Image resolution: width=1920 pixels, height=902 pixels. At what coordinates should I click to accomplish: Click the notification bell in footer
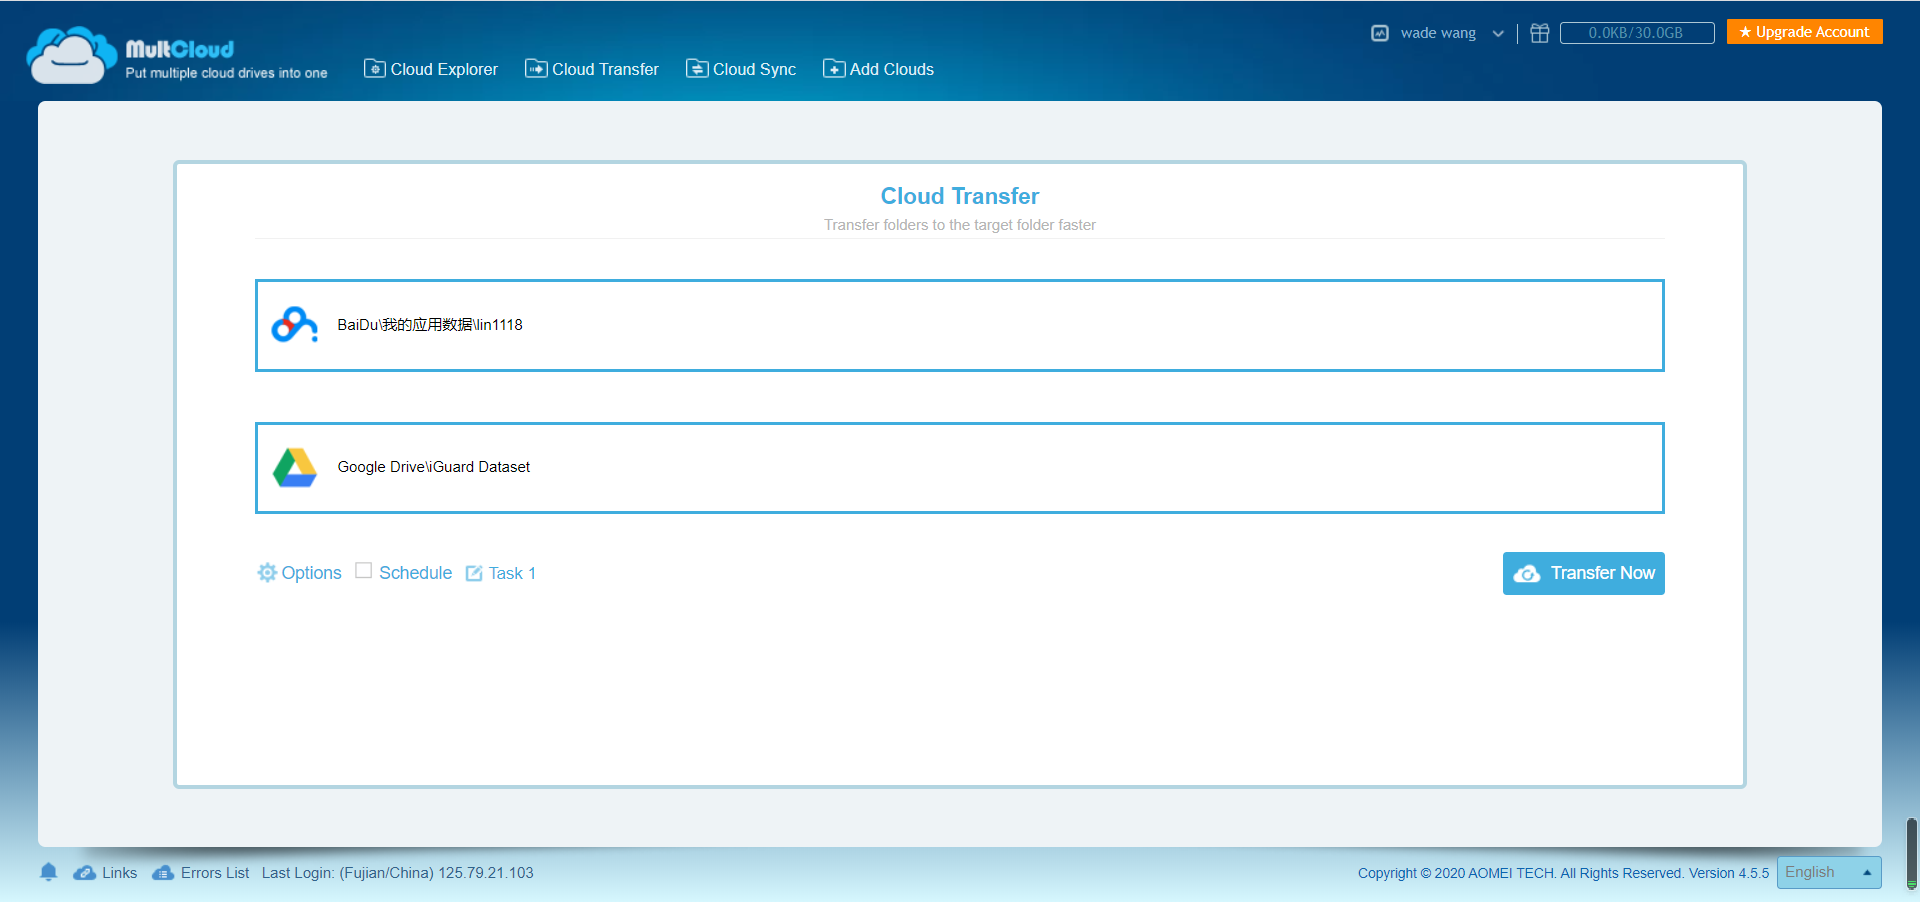pos(49,872)
